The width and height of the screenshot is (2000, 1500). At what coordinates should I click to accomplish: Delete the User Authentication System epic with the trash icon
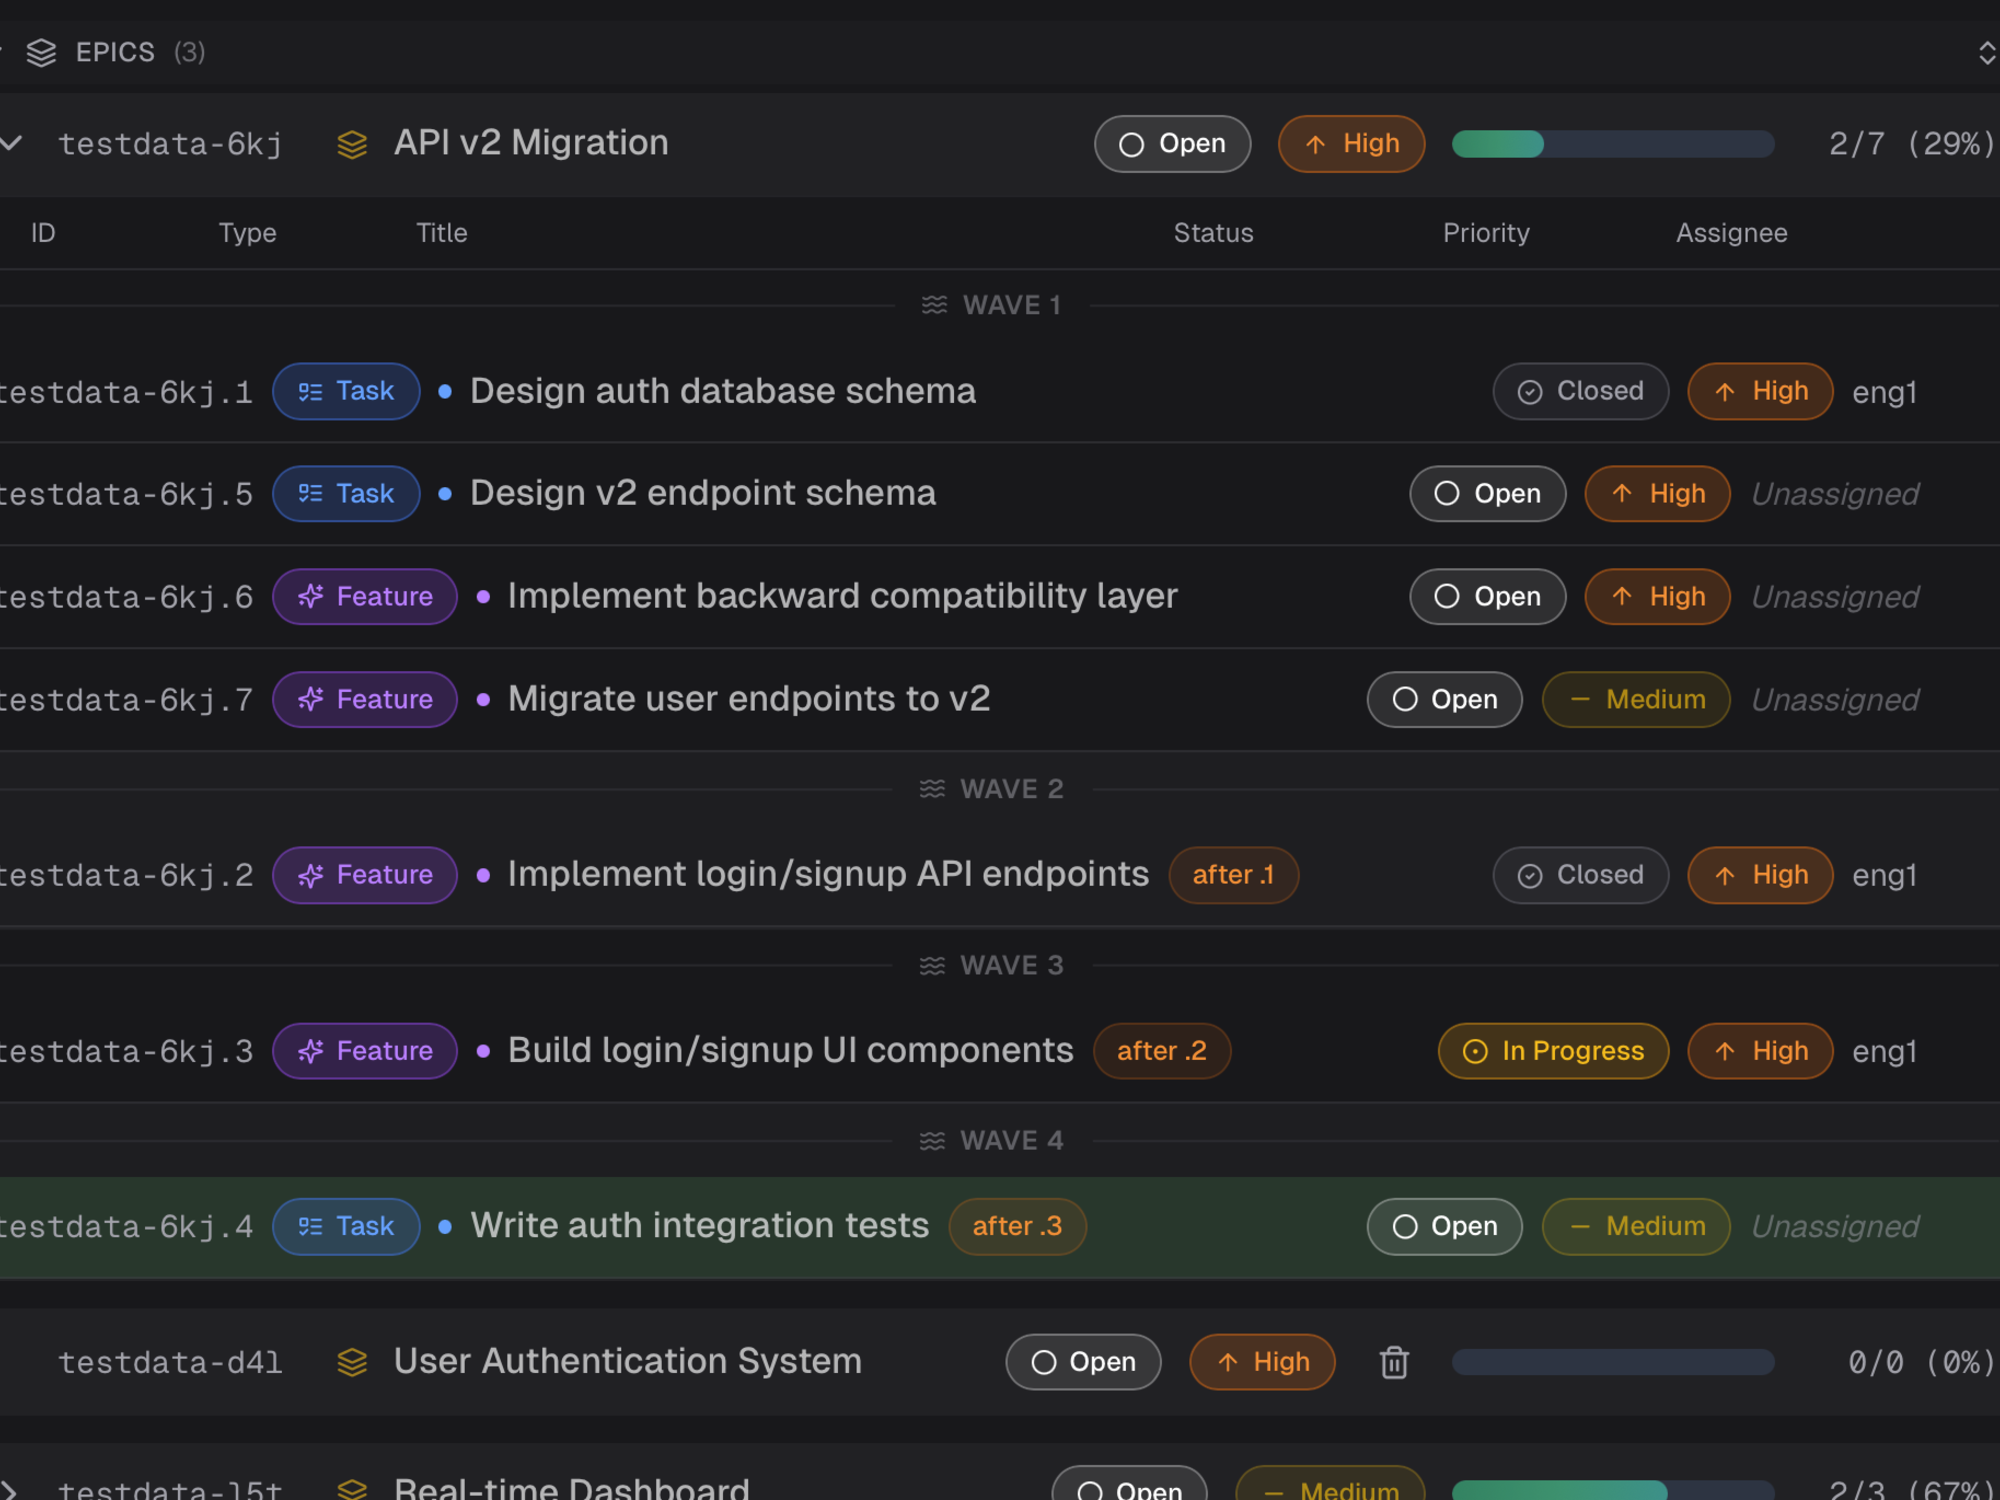(x=1394, y=1362)
